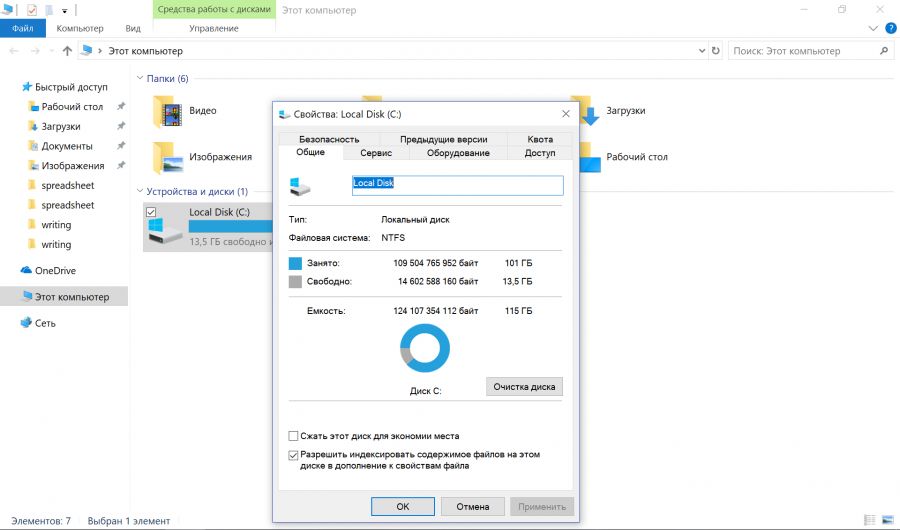Viewport: 900px width, 530px height.
Task: Open the Загрузки folder icon
Action: (590, 111)
